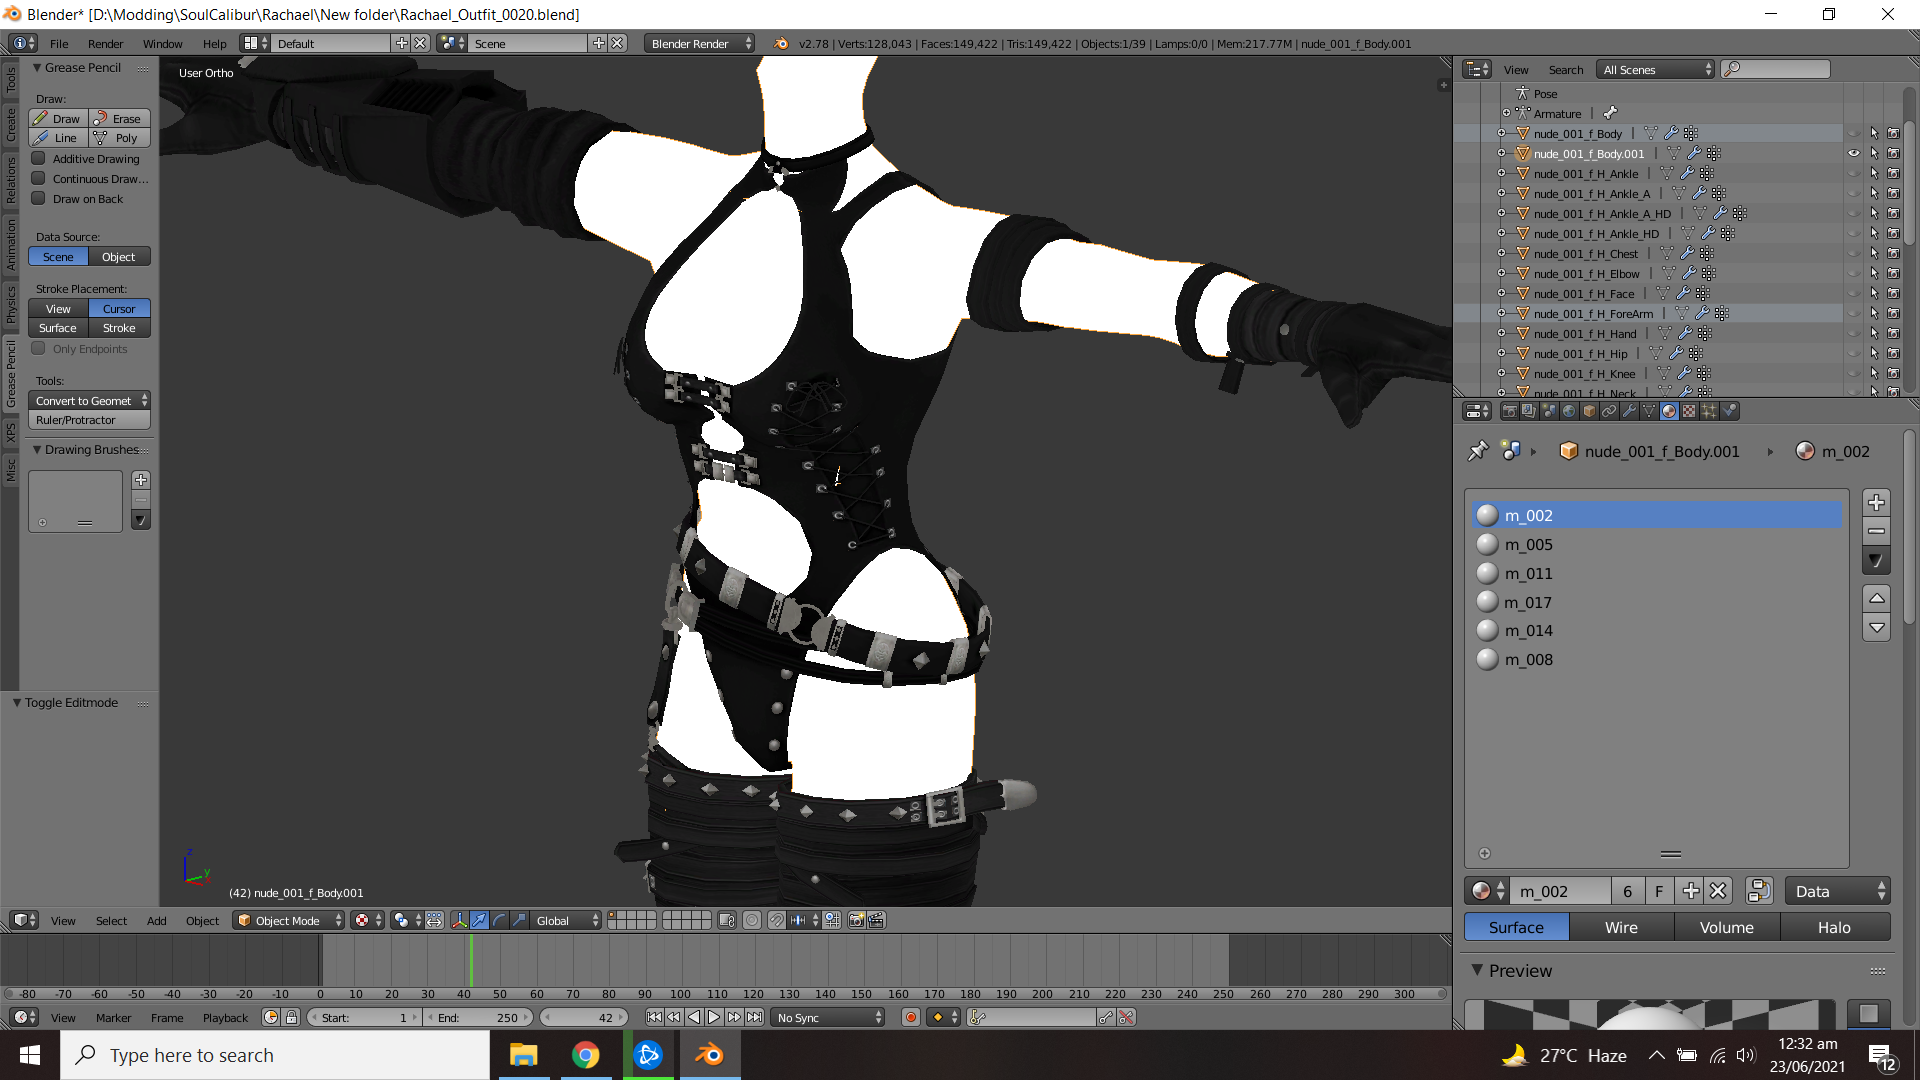
Task: Open the Render menu
Action: pos(105,43)
